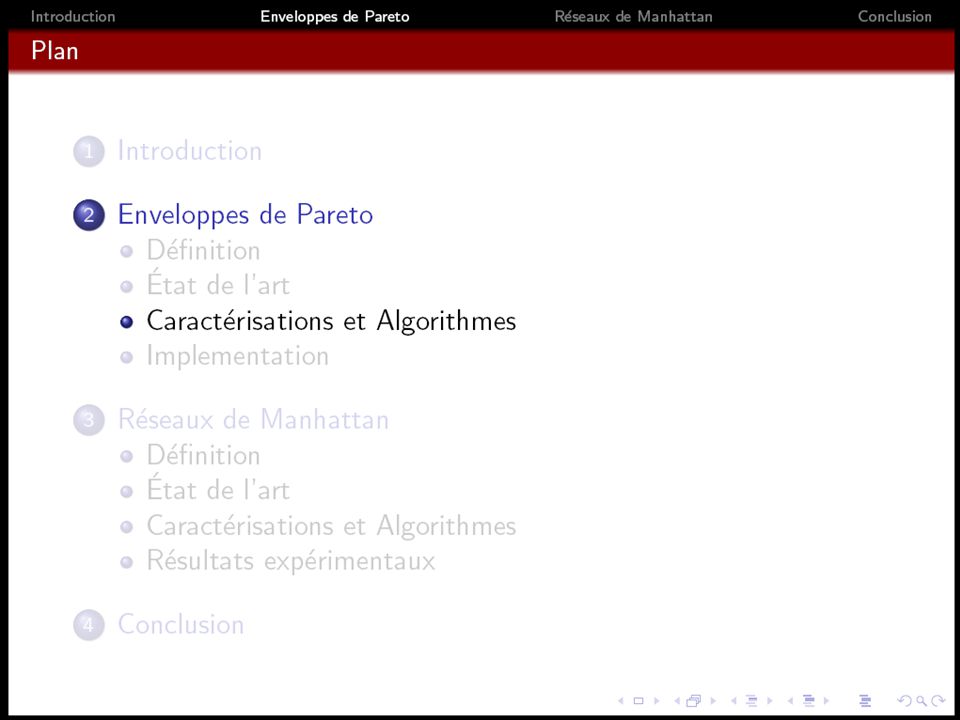The image size is (960, 720).
Task: Click the slide rectangle navigation icon
Action: click(x=639, y=701)
